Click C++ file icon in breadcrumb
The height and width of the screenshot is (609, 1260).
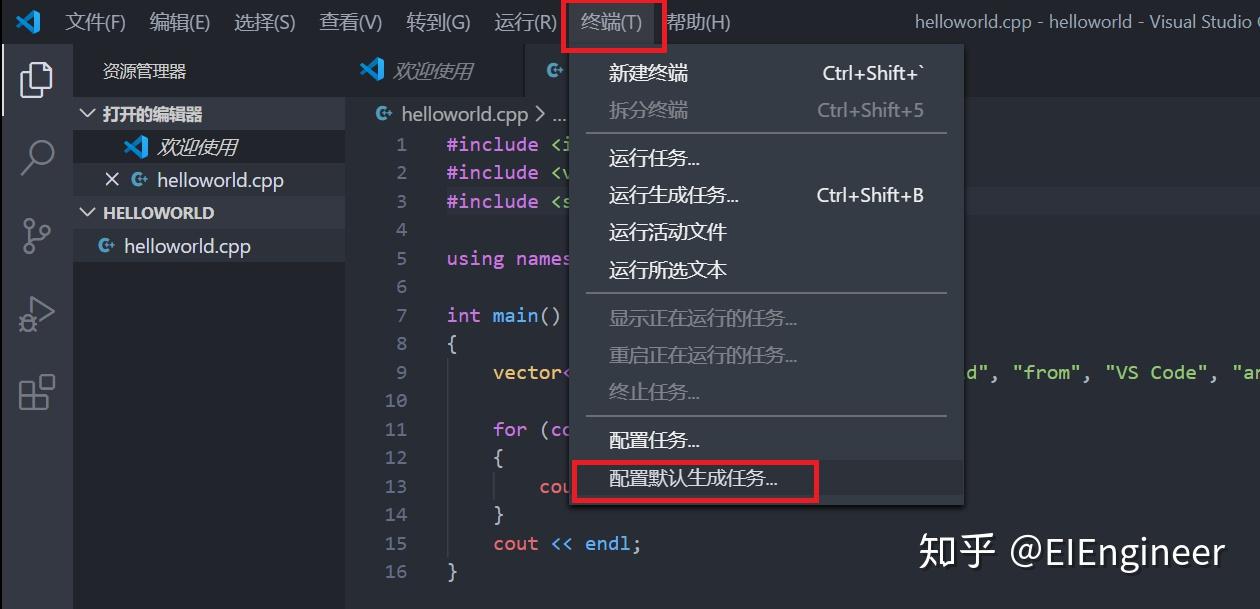383,115
